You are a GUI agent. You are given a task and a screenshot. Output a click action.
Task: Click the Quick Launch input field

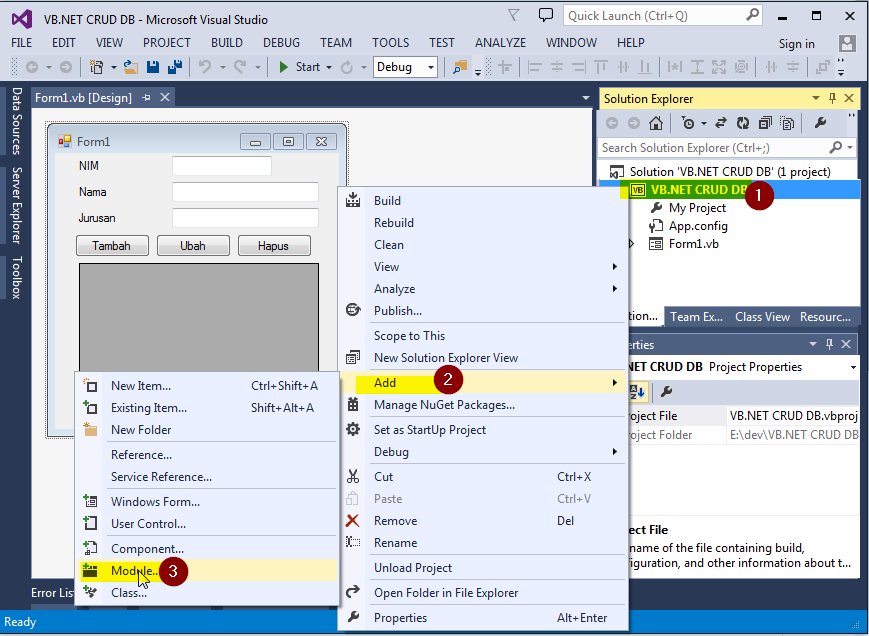pos(654,16)
